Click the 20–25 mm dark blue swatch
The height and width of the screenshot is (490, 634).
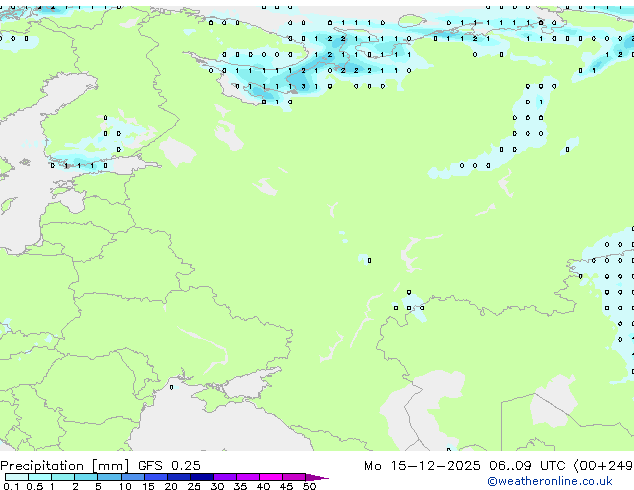[179, 477]
